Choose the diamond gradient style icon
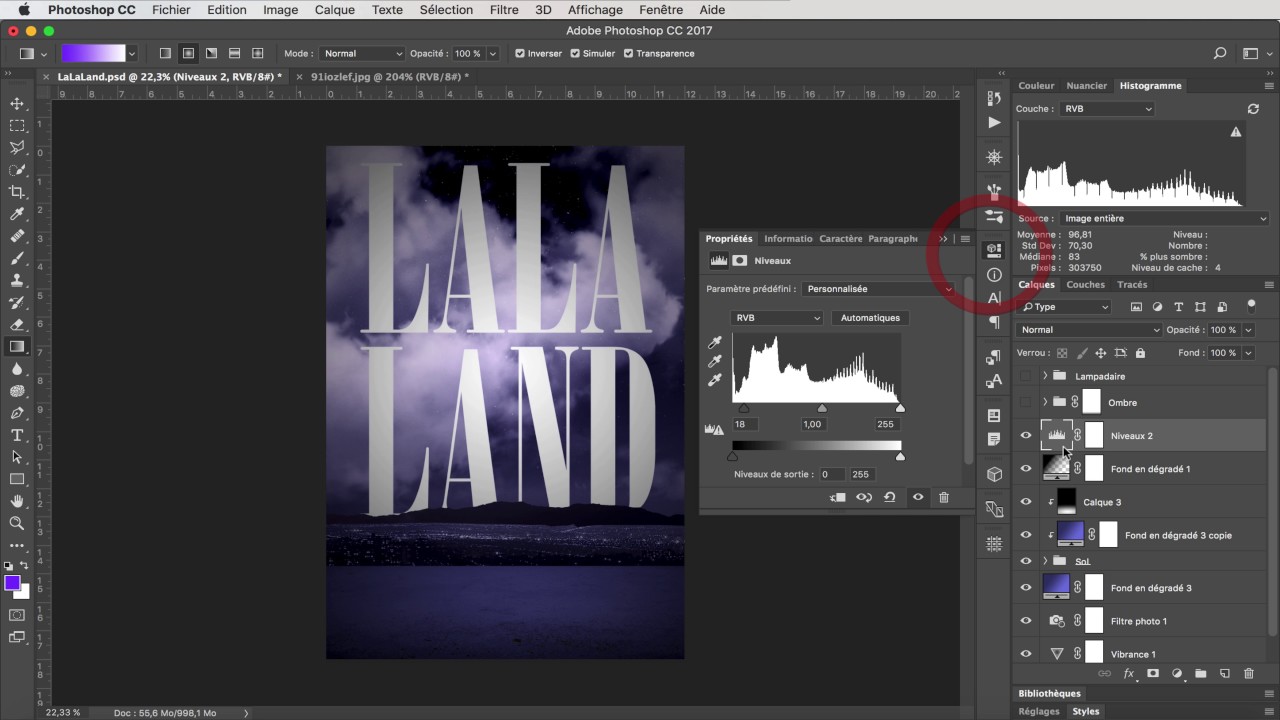Image resolution: width=1280 pixels, height=720 pixels. pyautogui.click(x=257, y=53)
